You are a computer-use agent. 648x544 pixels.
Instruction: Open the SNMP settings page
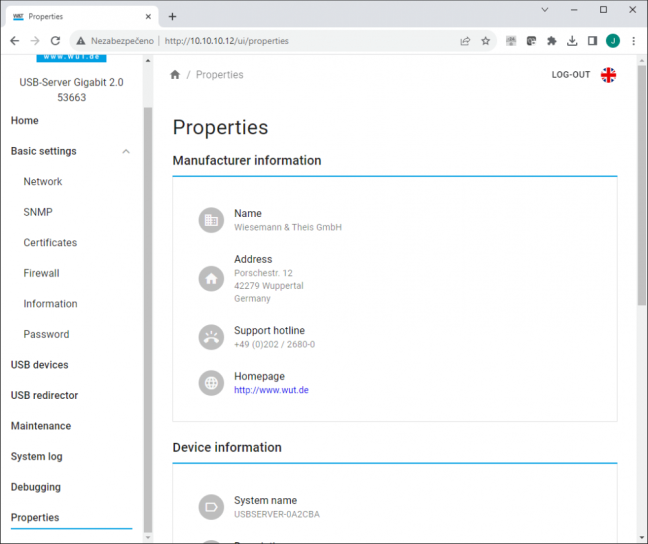(38, 212)
